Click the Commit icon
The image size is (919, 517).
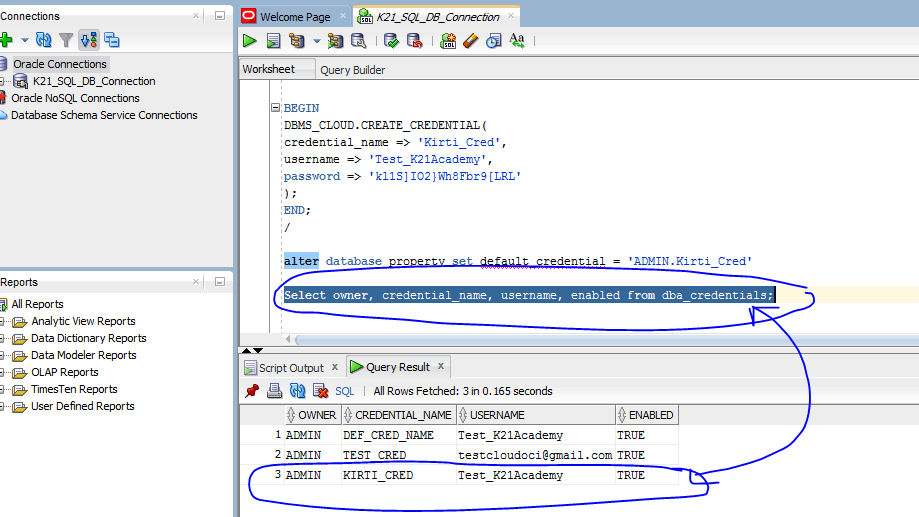click(391, 40)
